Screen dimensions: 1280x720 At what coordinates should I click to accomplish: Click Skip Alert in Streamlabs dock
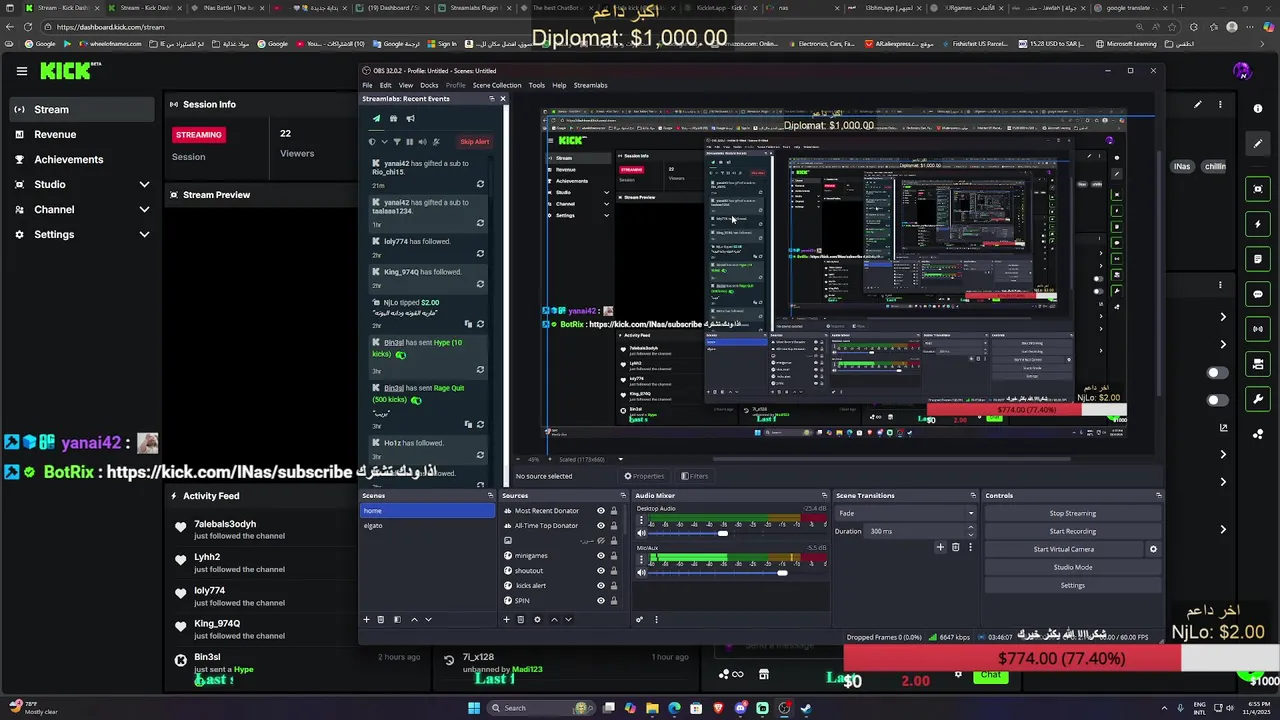(475, 142)
